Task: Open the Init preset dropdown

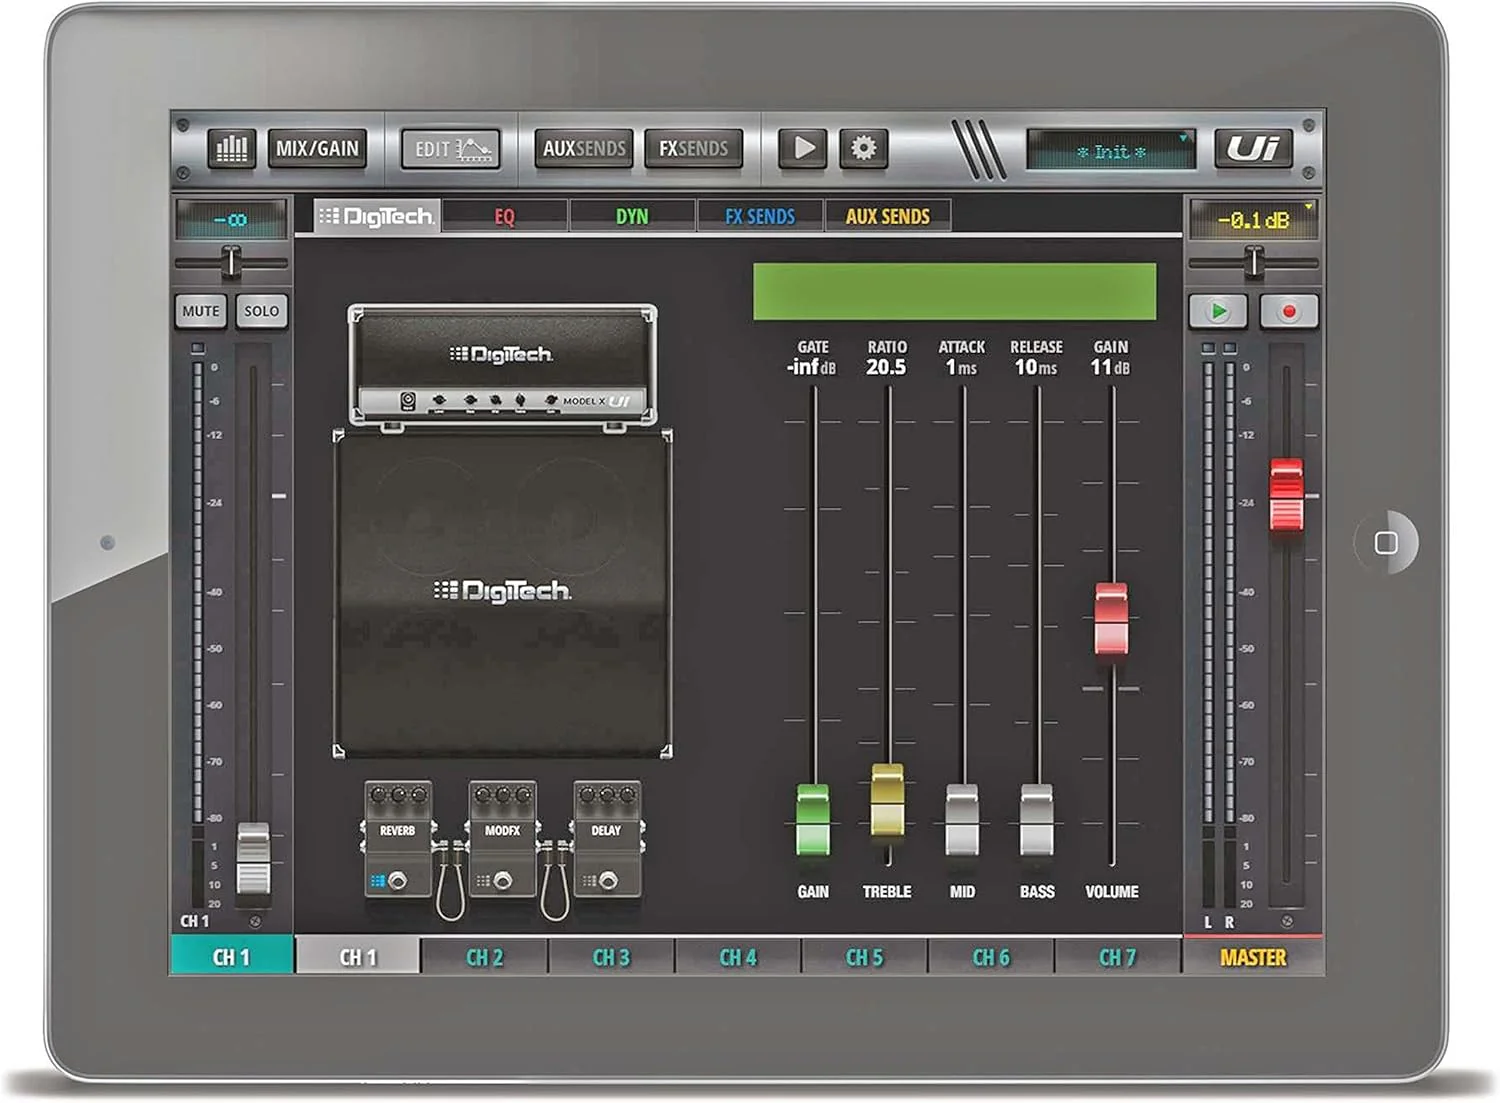Action: click(x=1110, y=150)
